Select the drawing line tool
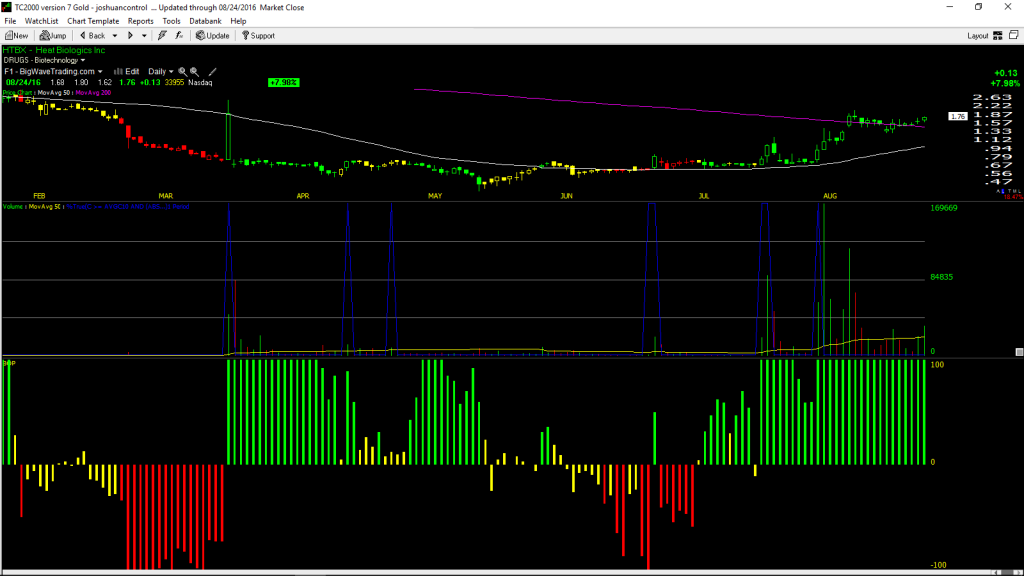 [x=212, y=72]
